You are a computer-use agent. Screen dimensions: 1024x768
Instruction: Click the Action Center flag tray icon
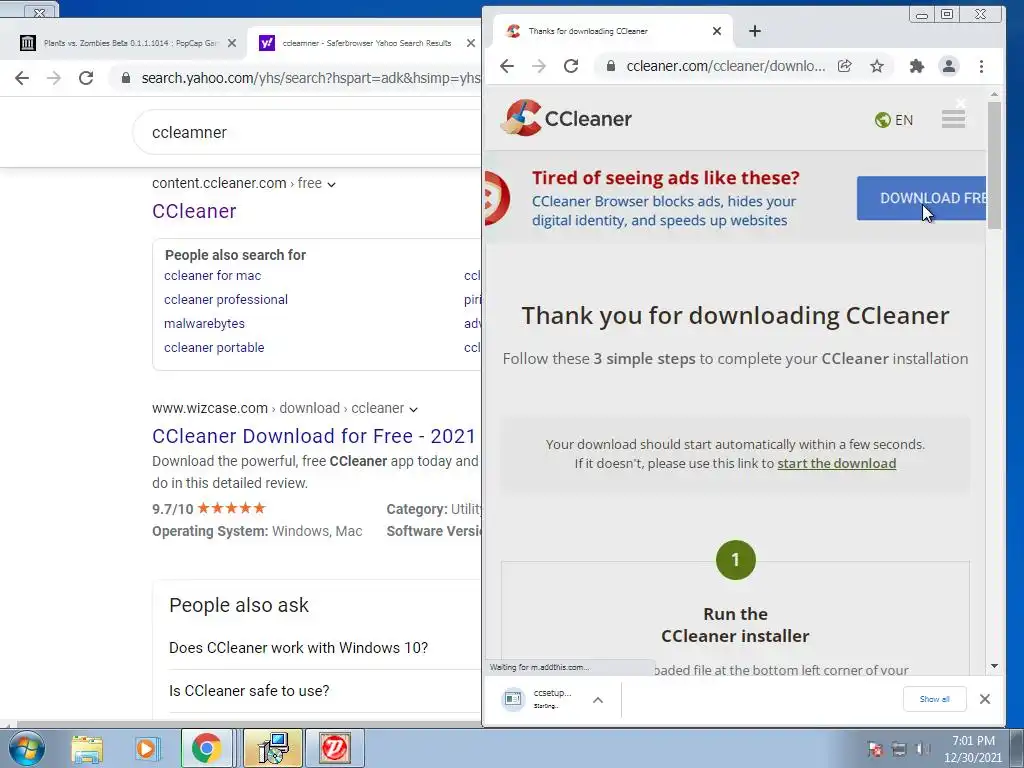(x=876, y=749)
